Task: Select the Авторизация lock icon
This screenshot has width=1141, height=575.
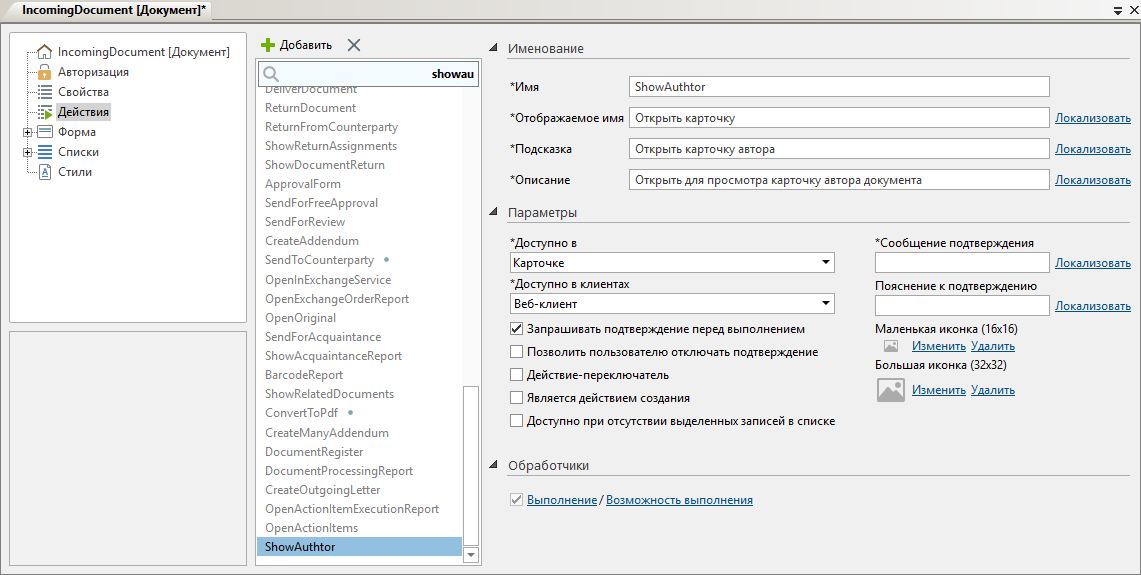Action: click(x=44, y=72)
